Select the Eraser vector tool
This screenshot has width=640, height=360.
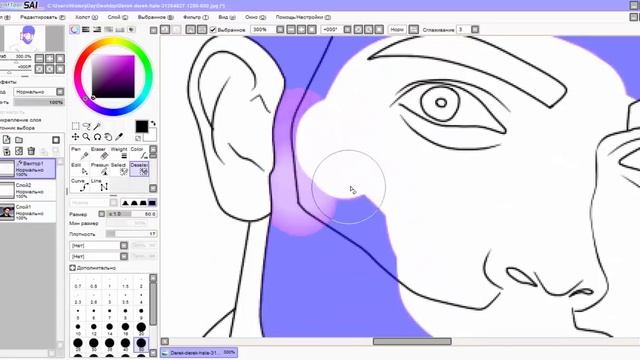pyautogui.click(x=99, y=153)
